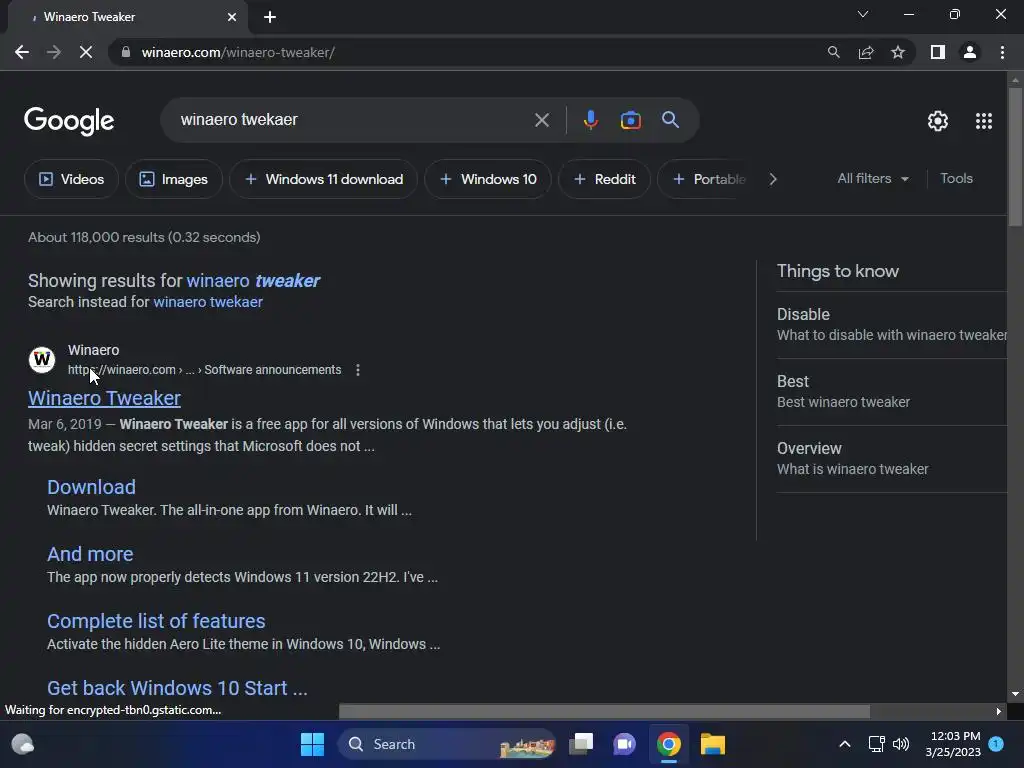Close the Winaero Tweaker tab
Image resolution: width=1024 pixels, height=768 pixels.
tap(232, 17)
